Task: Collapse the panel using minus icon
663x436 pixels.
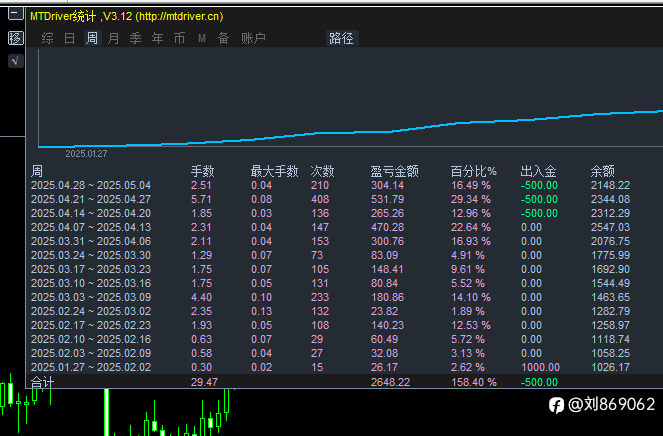Action: (x=16, y=14)
